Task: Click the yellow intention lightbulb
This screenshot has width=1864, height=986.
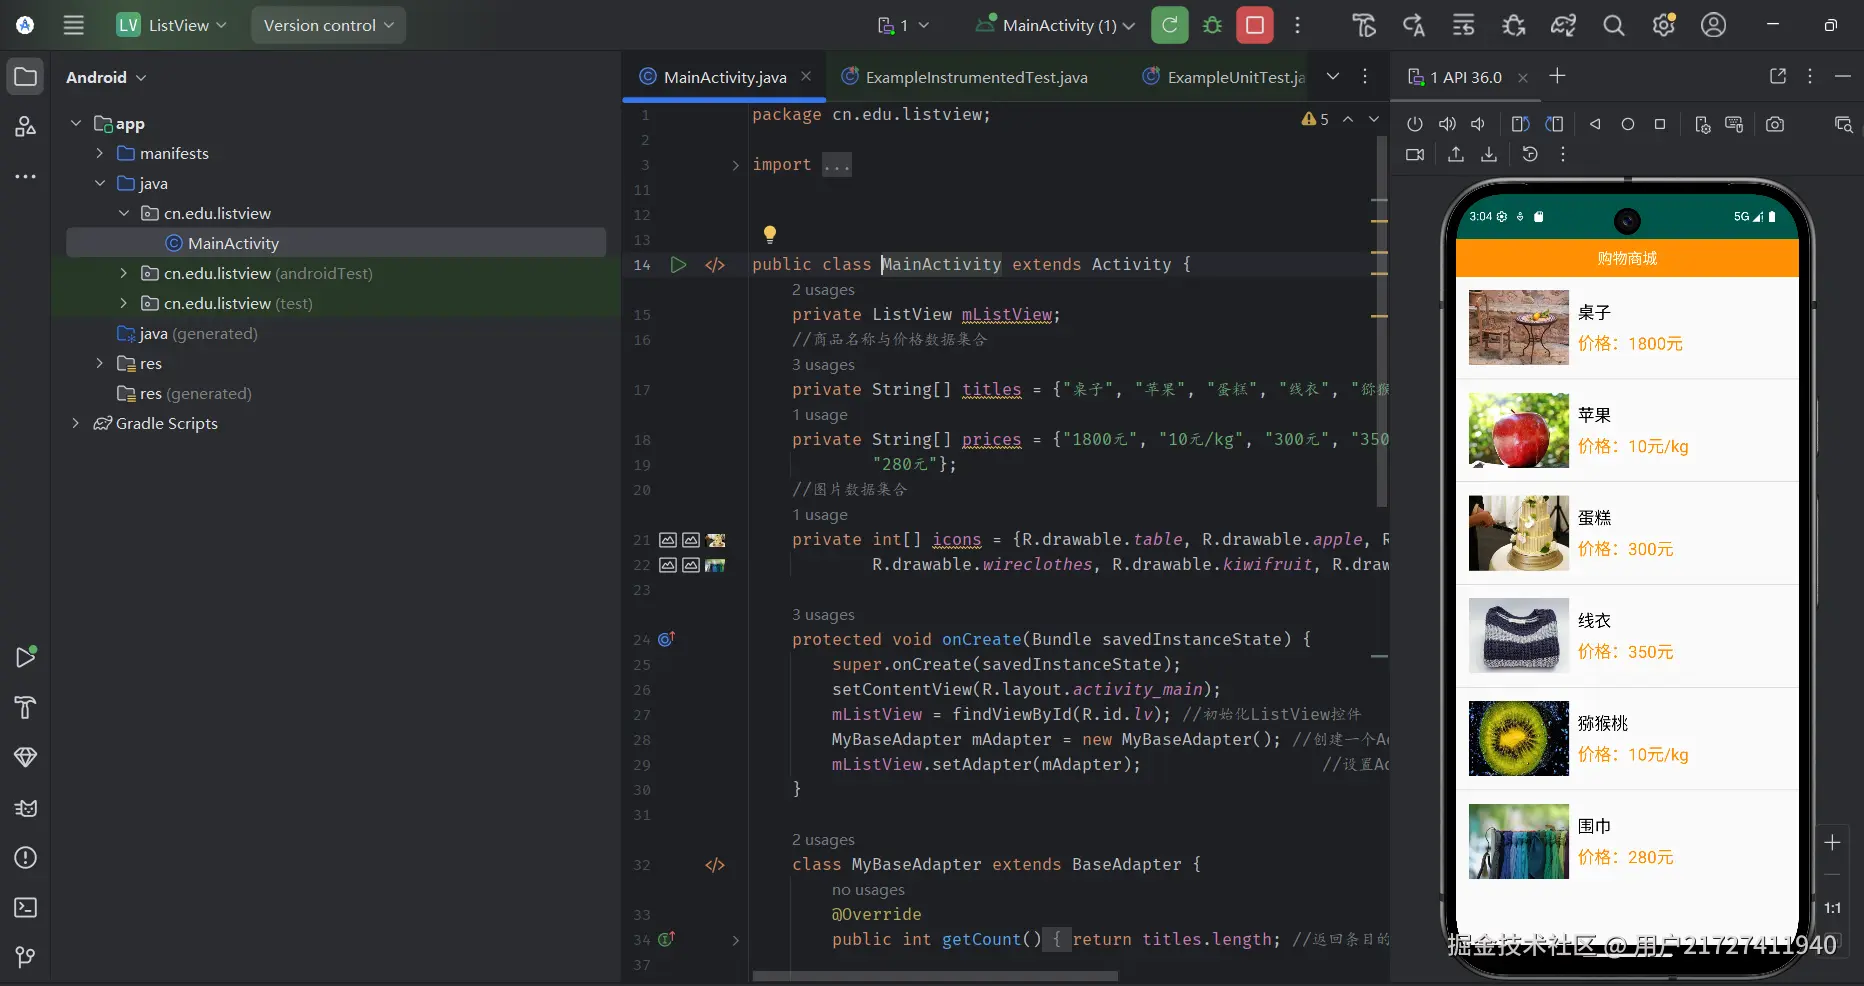Action: (769, 234)
